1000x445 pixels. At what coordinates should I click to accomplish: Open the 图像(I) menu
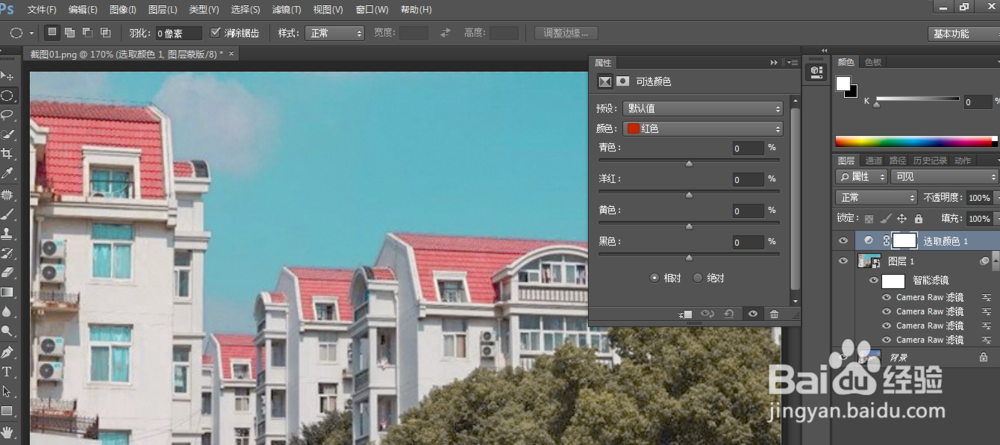[122, 10]
